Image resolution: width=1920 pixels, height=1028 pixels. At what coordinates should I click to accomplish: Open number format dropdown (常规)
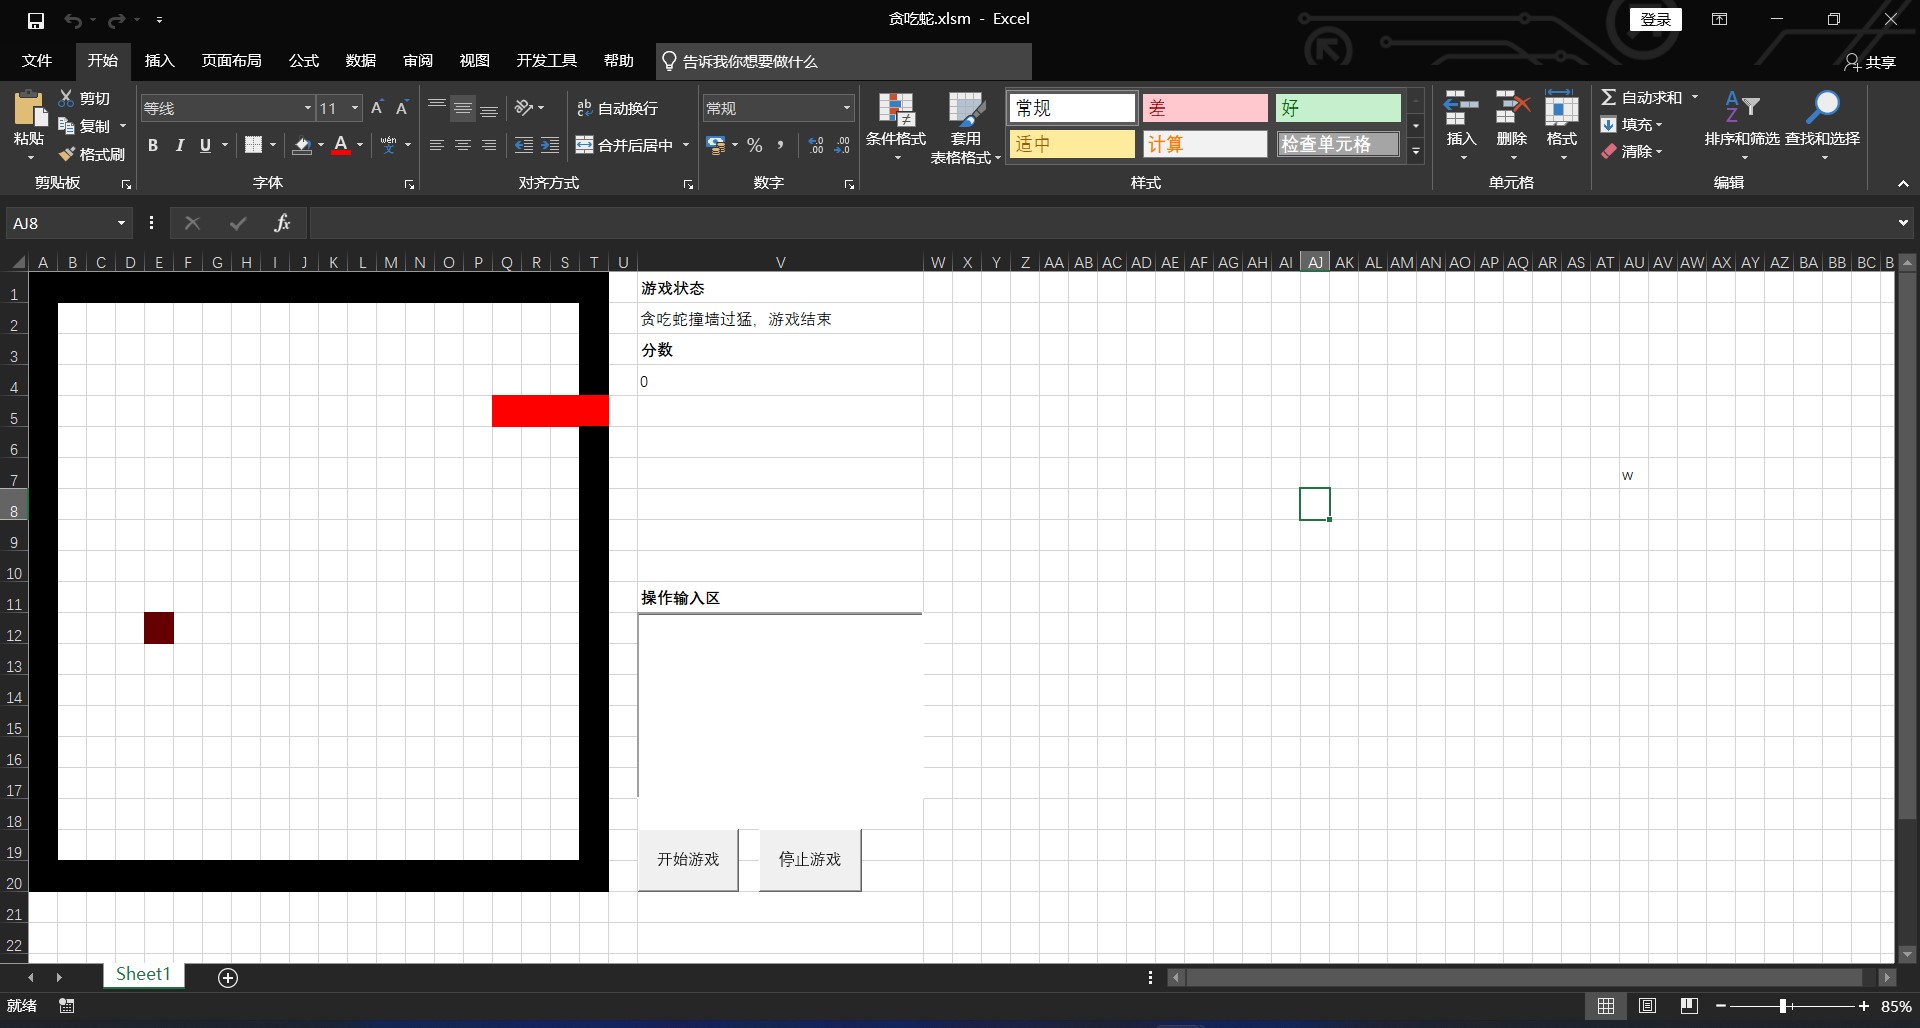[x=846, y=108]
